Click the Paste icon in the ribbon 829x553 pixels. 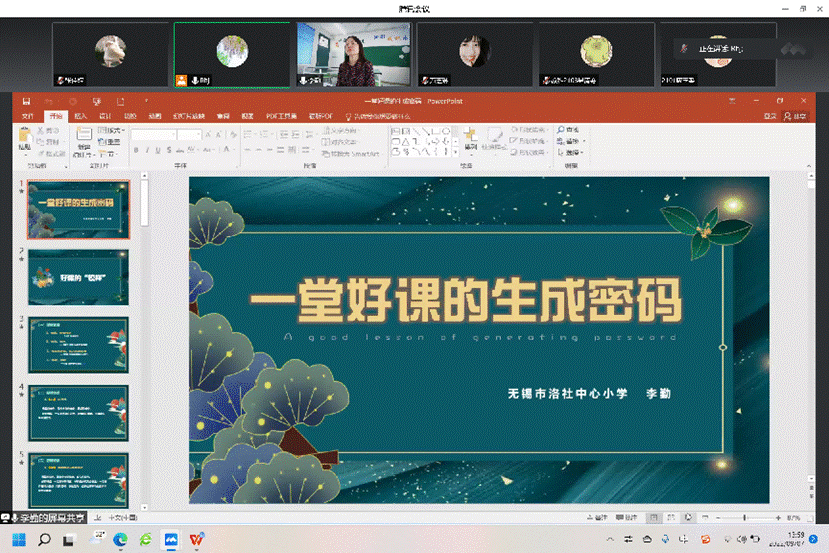(24, 139)
